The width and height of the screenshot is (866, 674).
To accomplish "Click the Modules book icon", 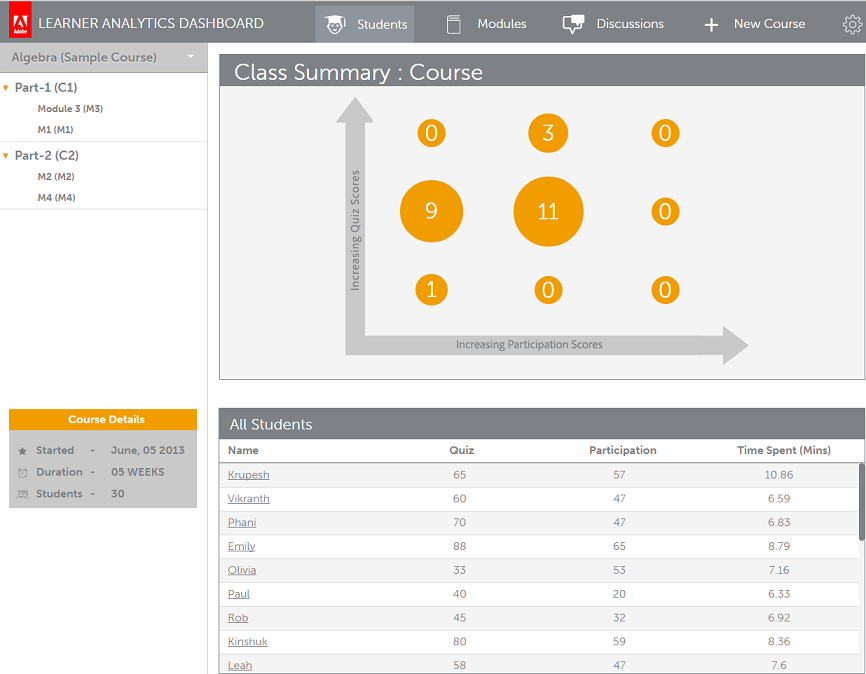I will click(x=454, y=24).
